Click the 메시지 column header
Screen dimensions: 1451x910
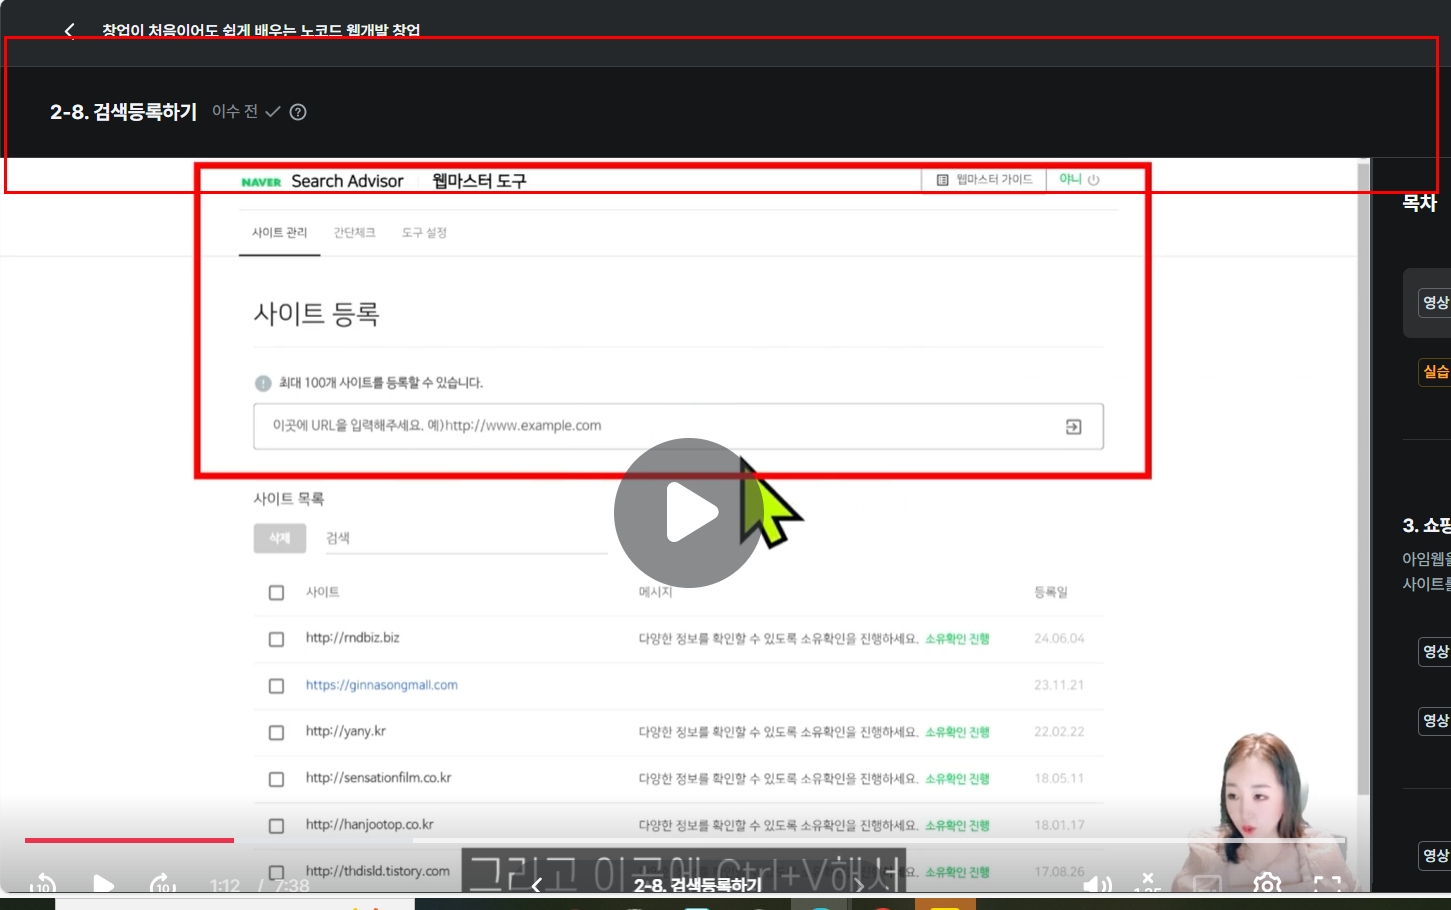point(655,592)
